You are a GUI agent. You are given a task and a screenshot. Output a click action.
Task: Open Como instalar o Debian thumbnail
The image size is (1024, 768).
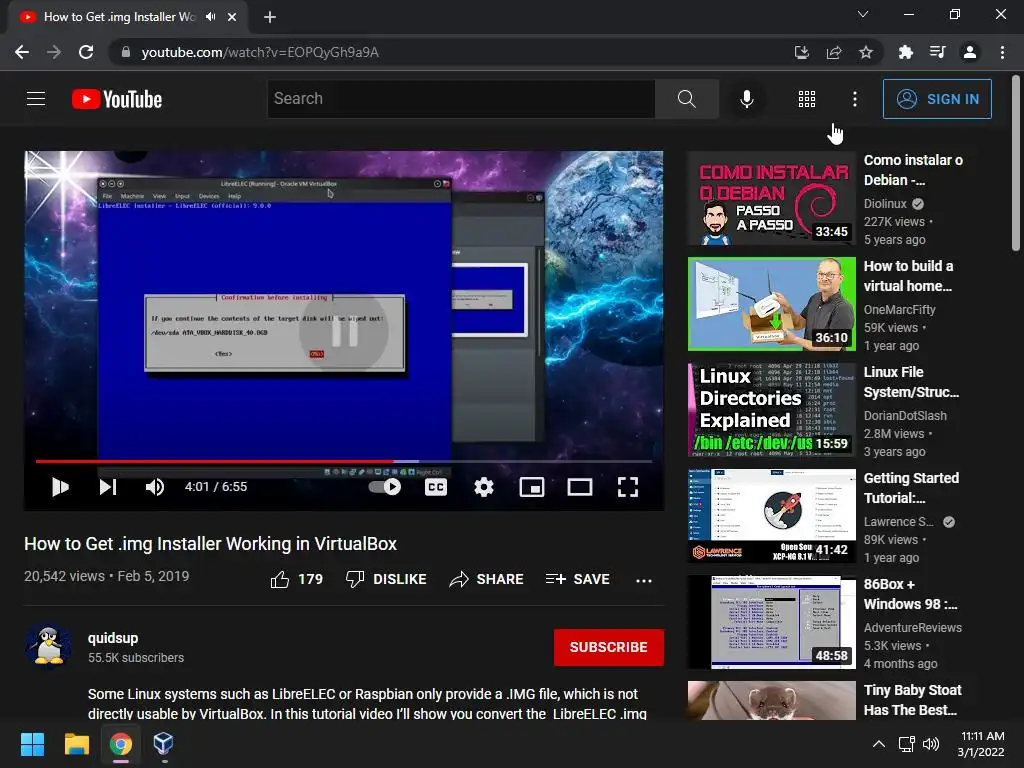click(771, 199)
